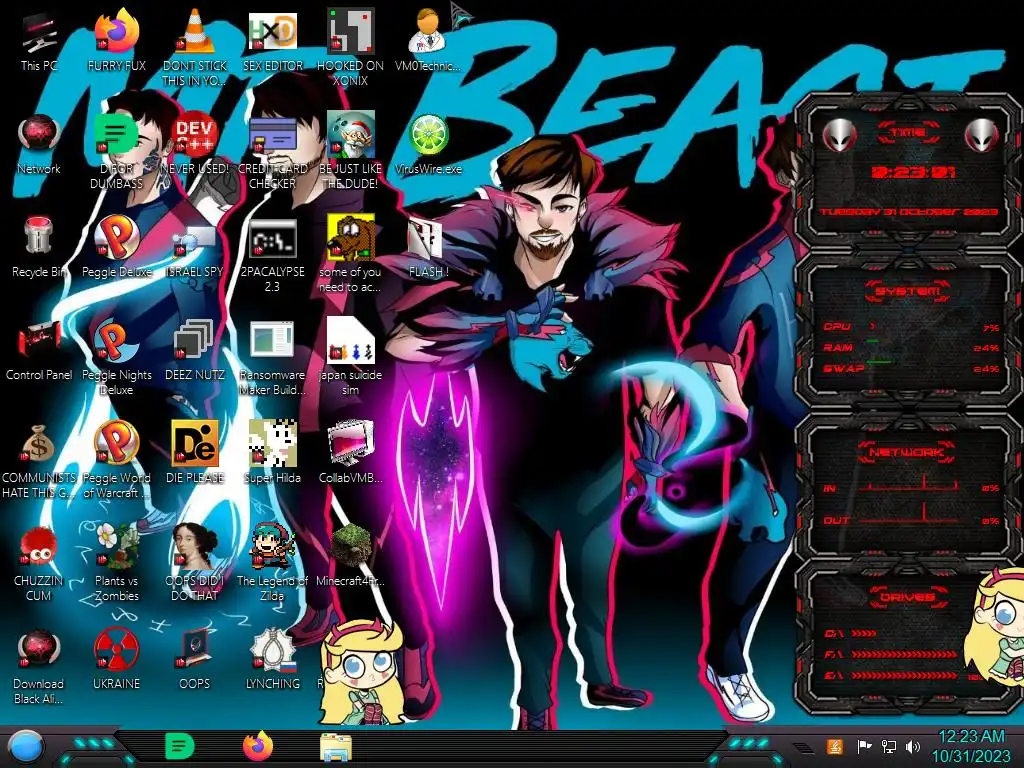Click the left alien head on TIME widget
This screenshot has height=768, width=1024.
click(839, 136)
